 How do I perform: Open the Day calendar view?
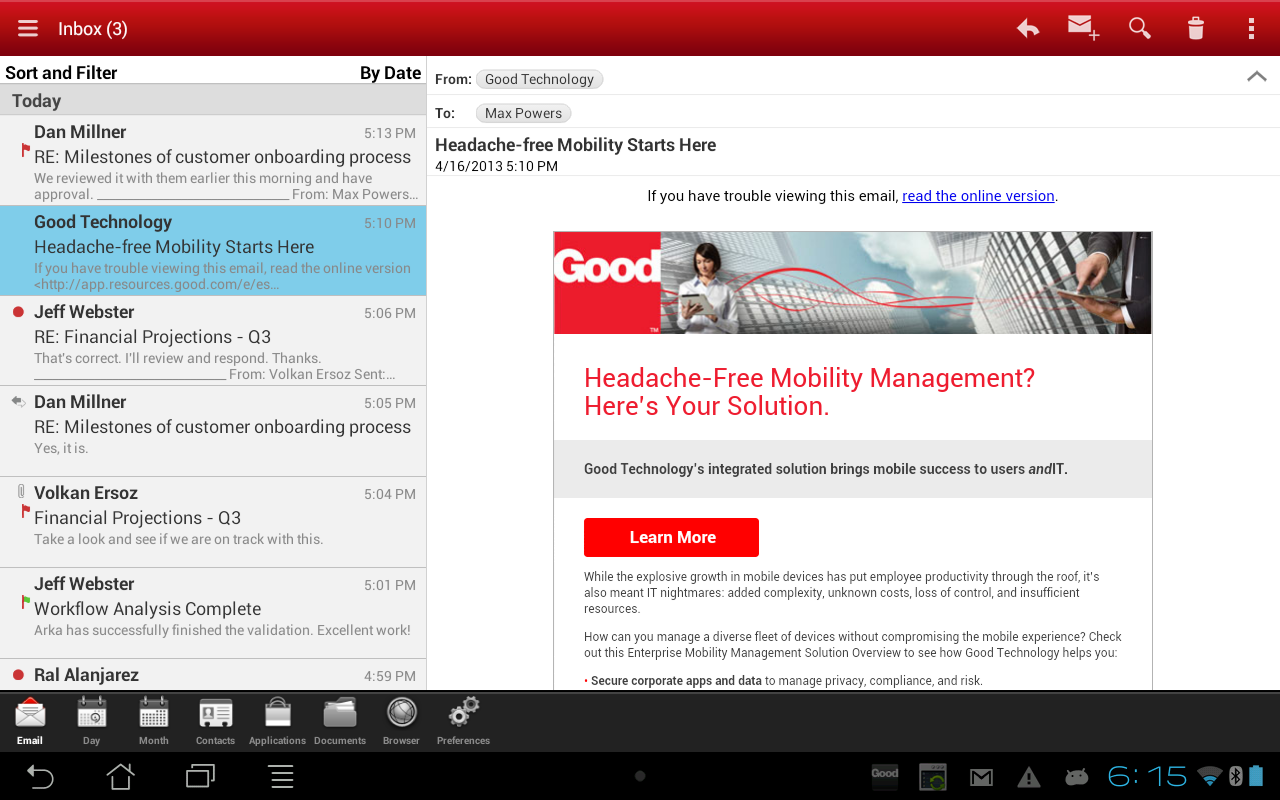coord(91,721)
